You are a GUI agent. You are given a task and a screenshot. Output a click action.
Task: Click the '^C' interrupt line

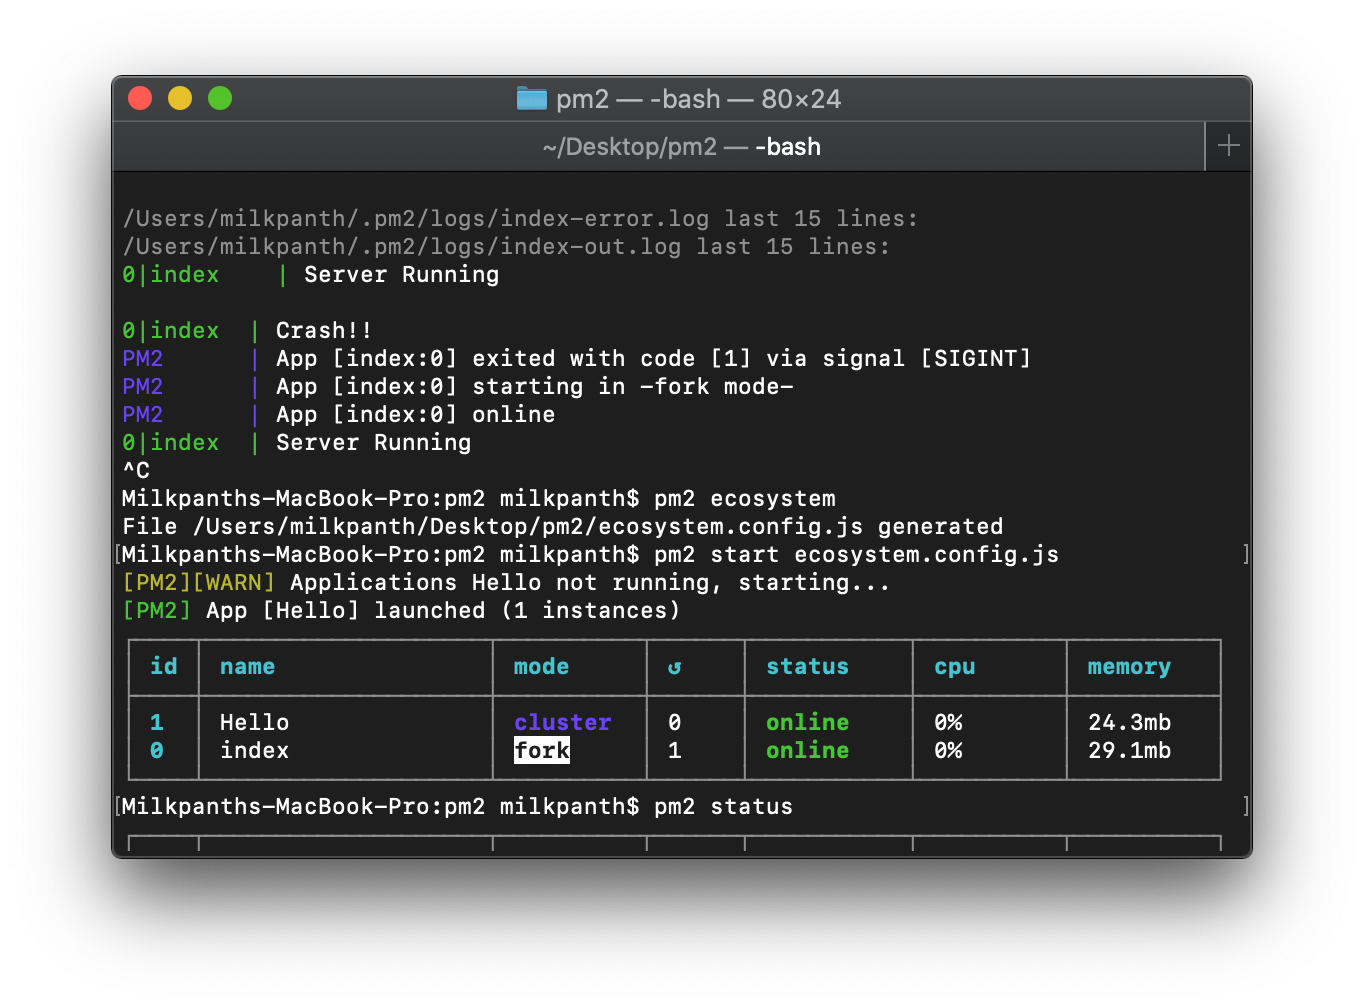pyautogui.click(x=136, y=470)
